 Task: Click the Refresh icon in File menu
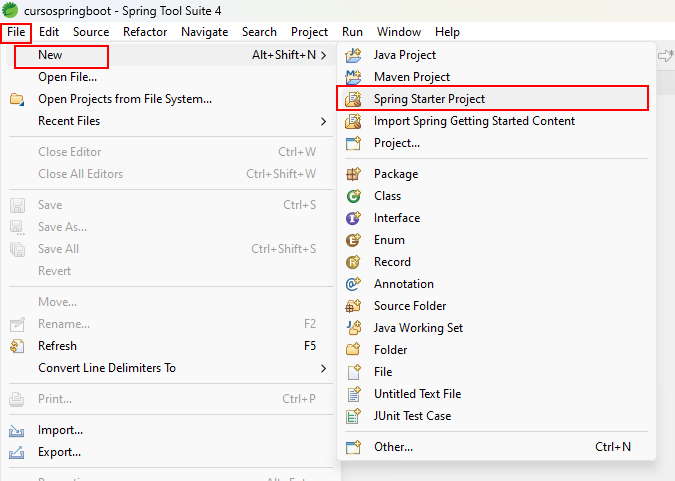pyautogui.click(x=17, y=346)
